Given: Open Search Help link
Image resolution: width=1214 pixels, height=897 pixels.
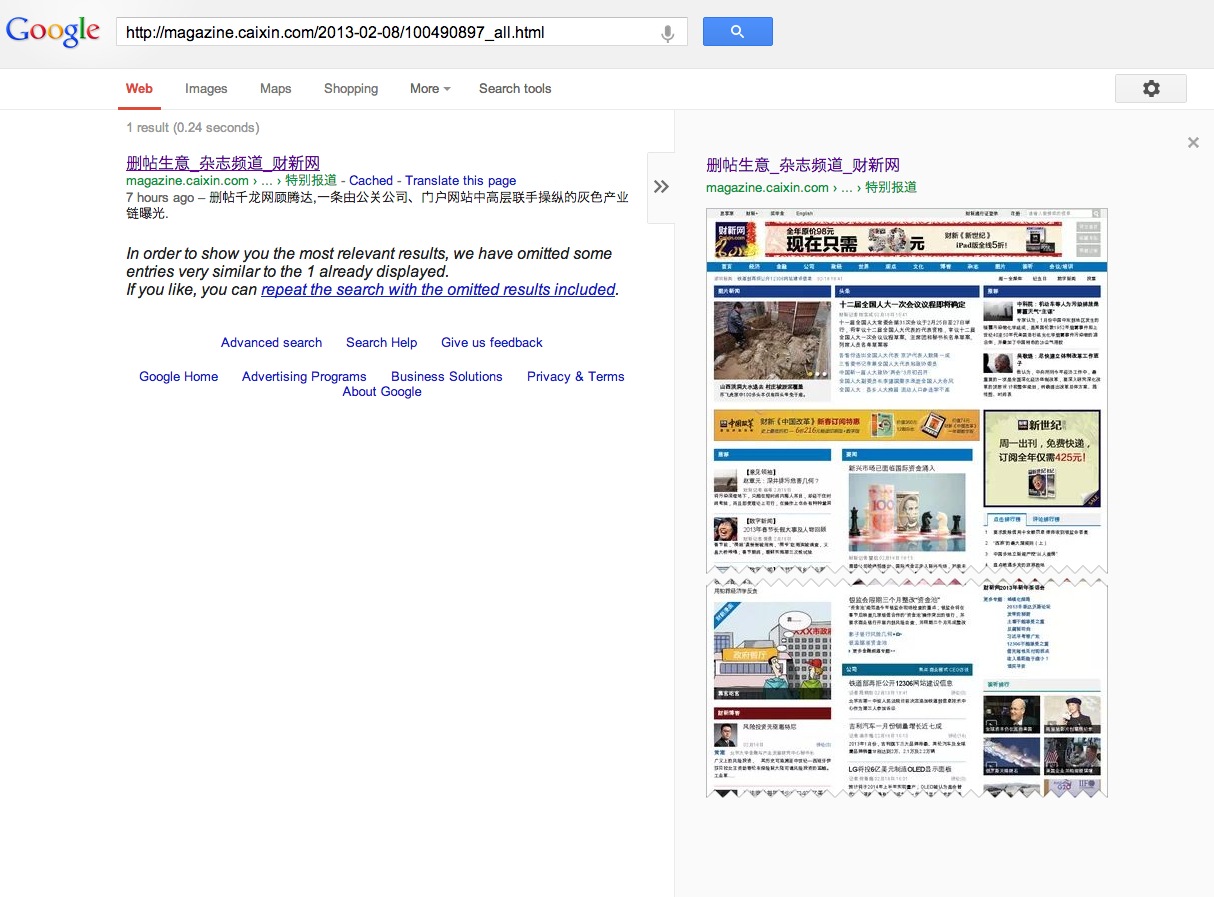Looking at the screenshot, I should coord(382,342).
